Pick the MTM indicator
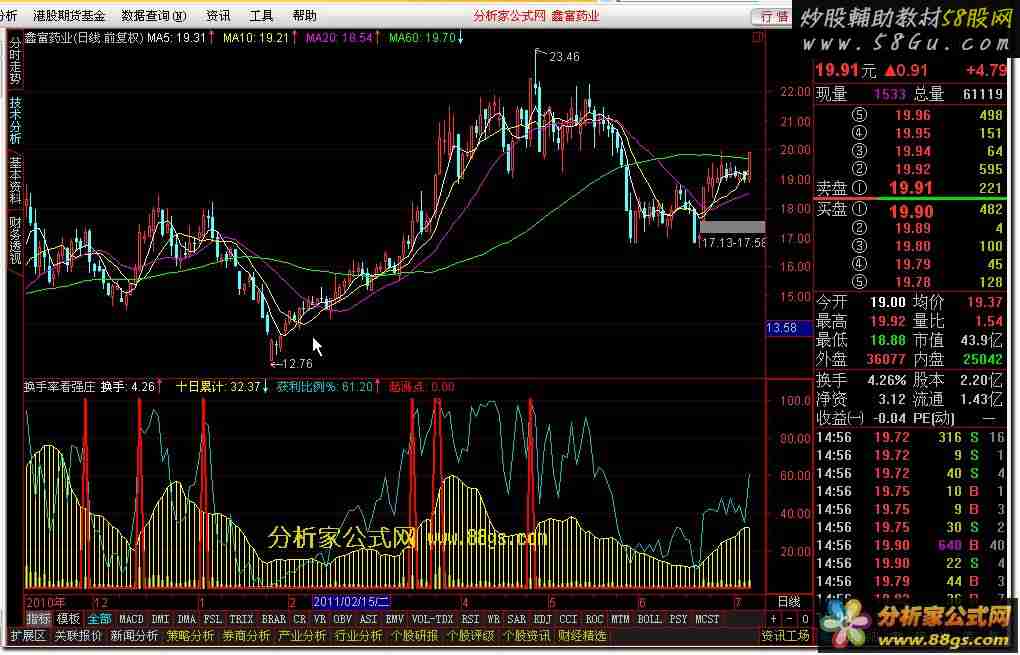This screenshot has width=1020, height=655. [x=621, y=619]
